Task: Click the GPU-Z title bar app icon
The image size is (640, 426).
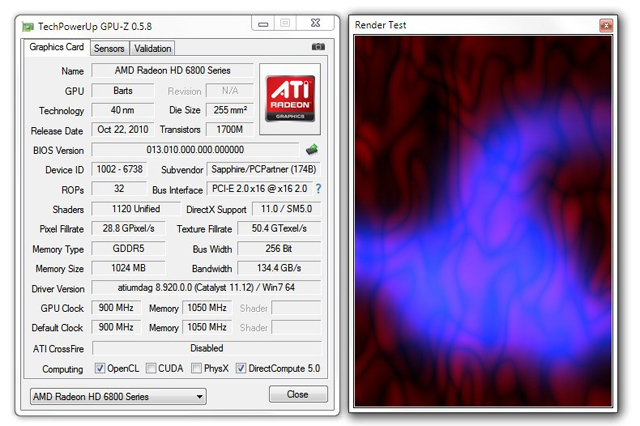Action: point(28,27)
